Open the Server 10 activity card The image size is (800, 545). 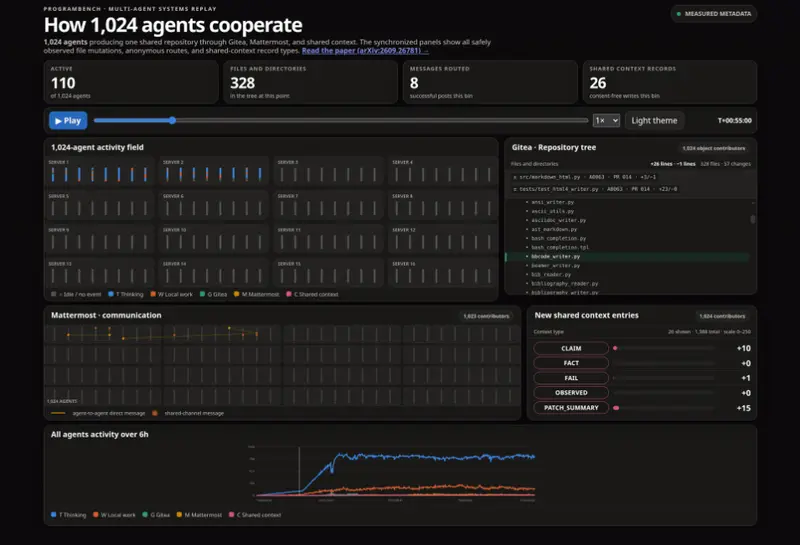coord(214,239)
